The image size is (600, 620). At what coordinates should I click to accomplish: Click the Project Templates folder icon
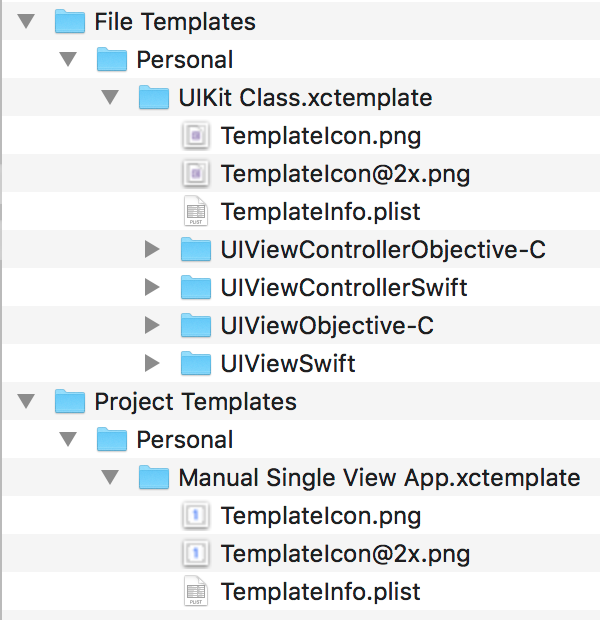coord(69,401)
